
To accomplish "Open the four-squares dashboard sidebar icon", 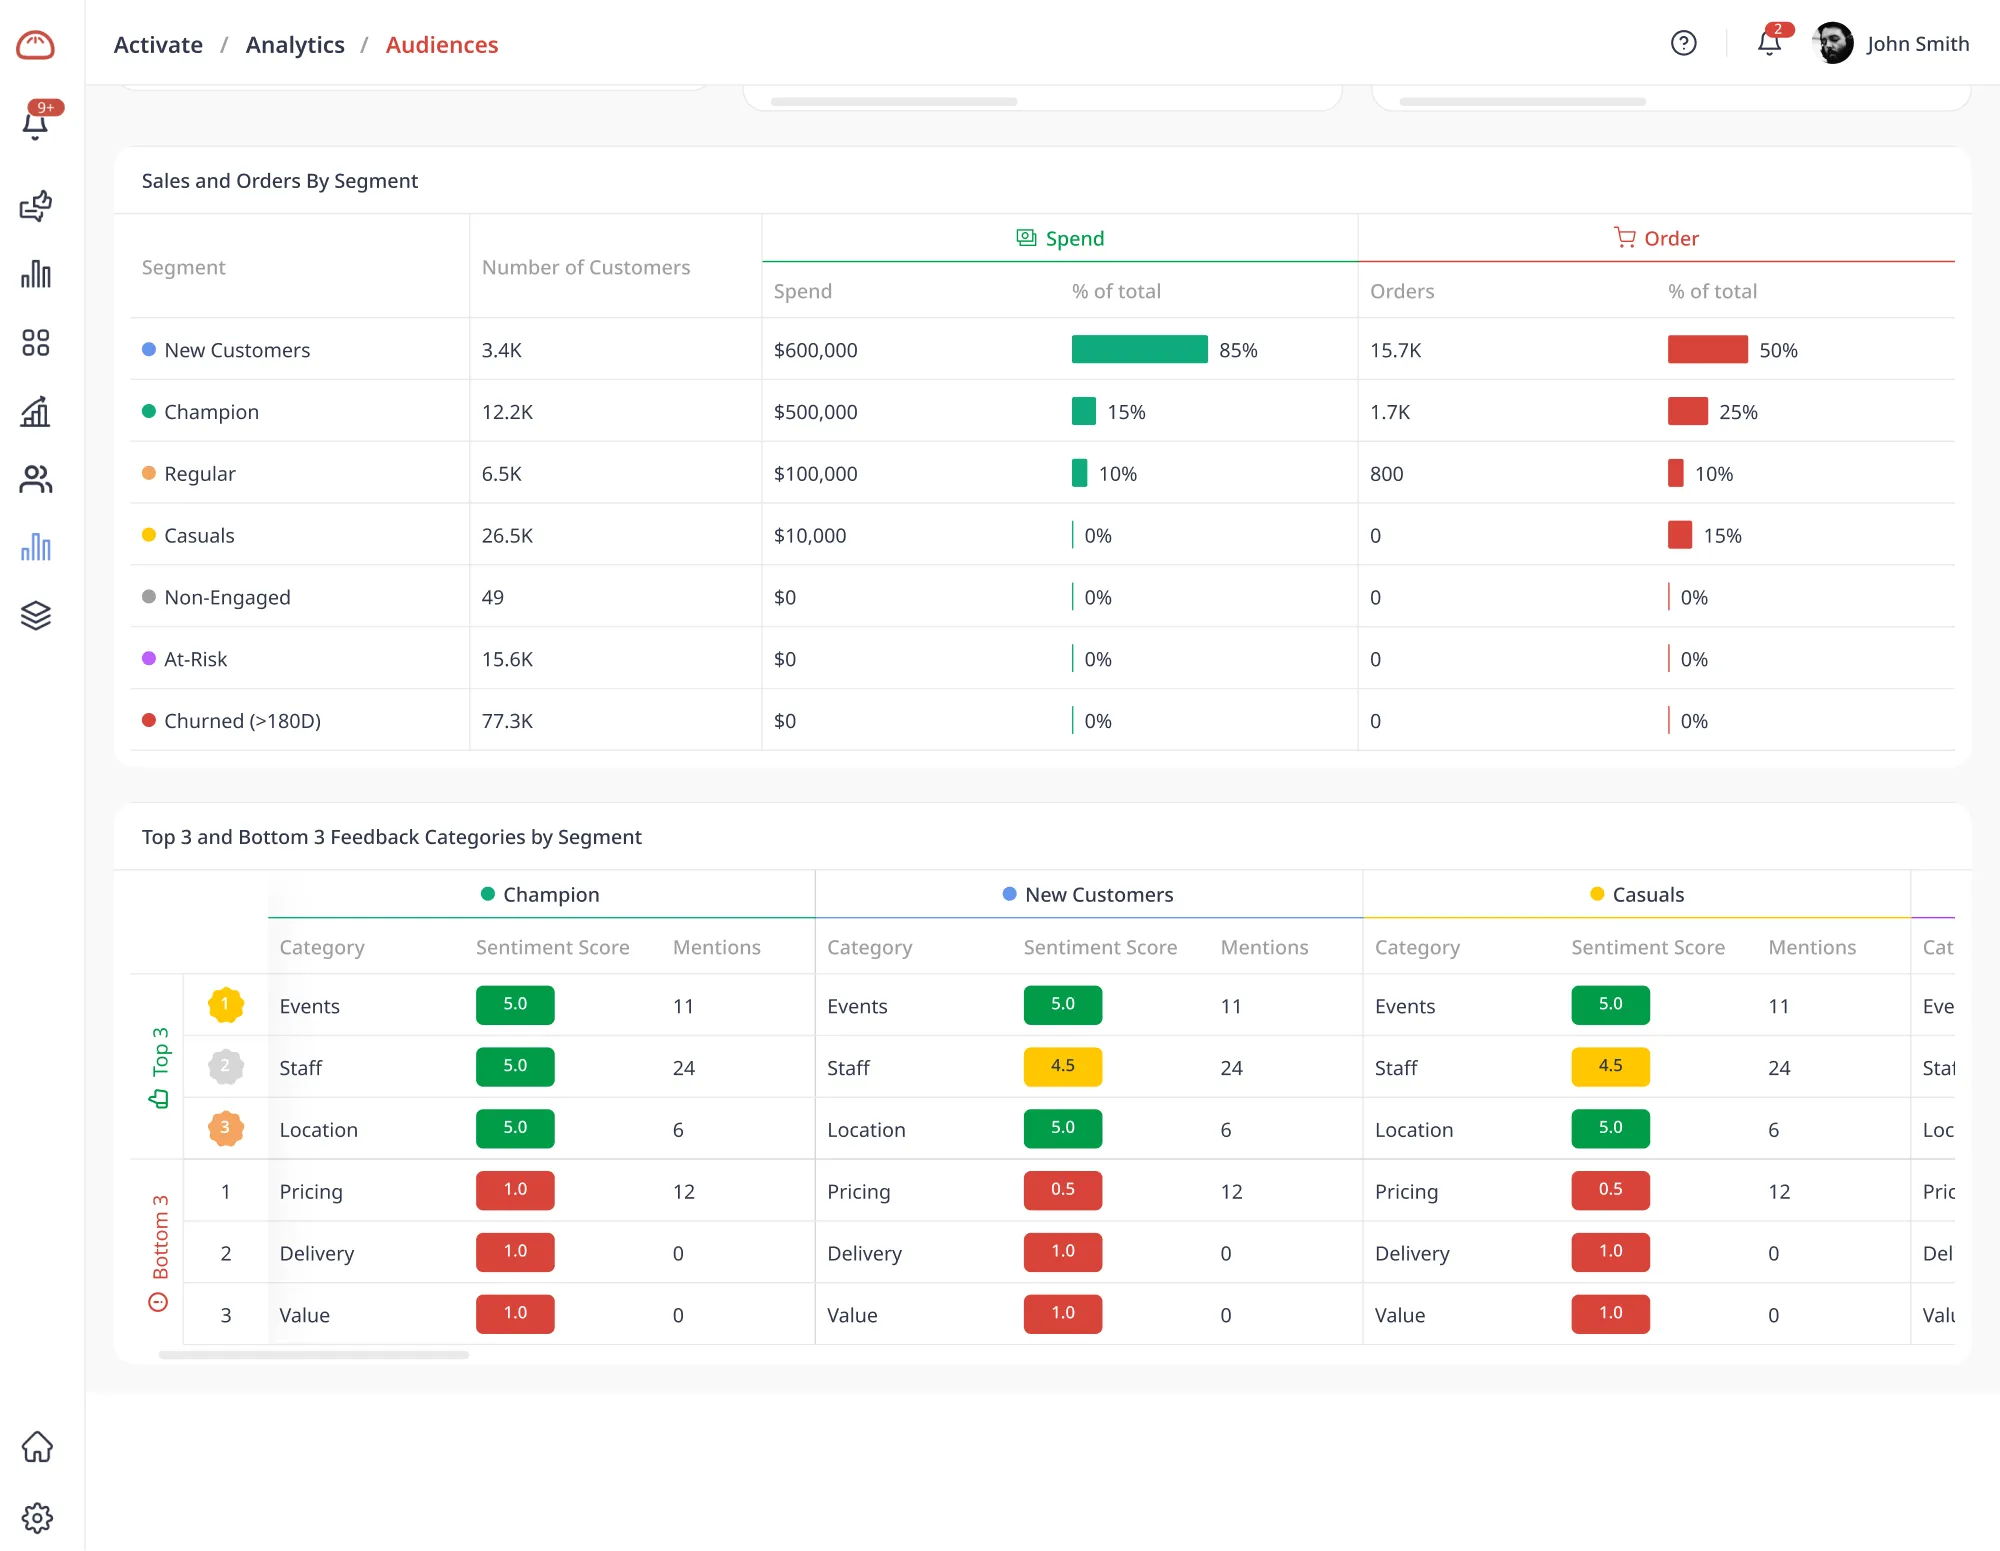I will [36, 343].
